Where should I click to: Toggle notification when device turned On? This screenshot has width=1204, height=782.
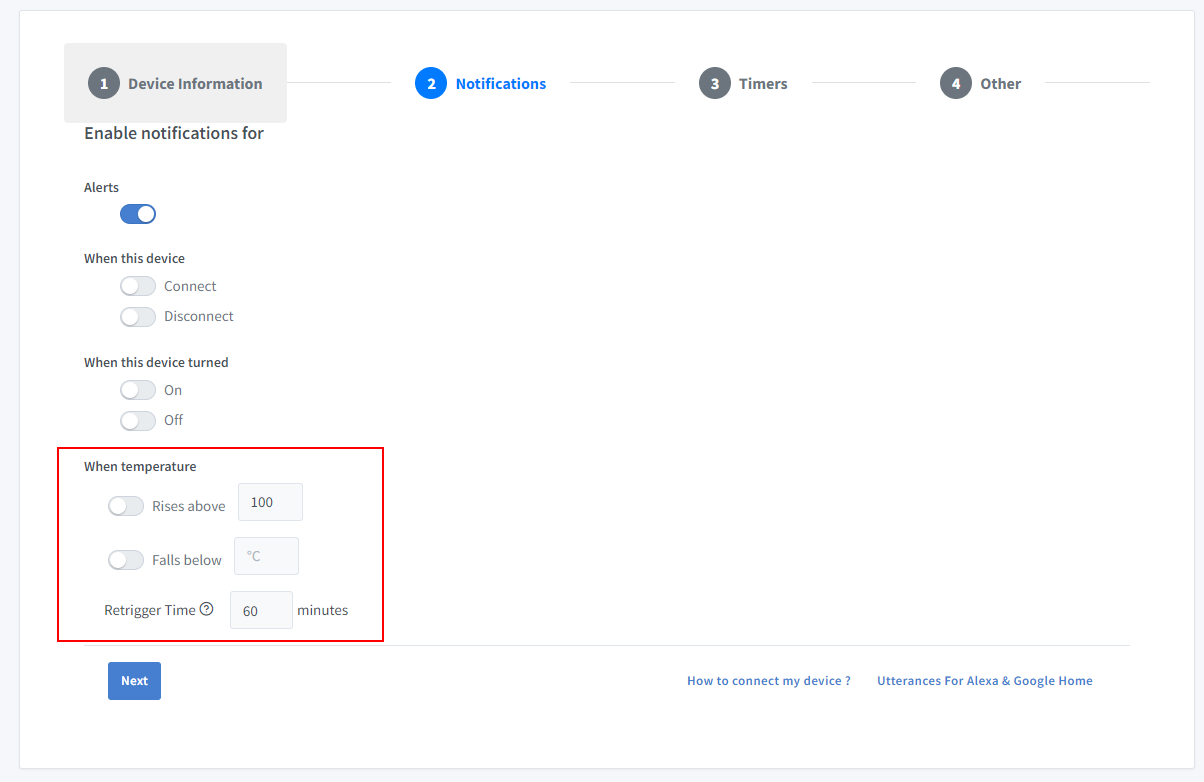tap(138, 390)
